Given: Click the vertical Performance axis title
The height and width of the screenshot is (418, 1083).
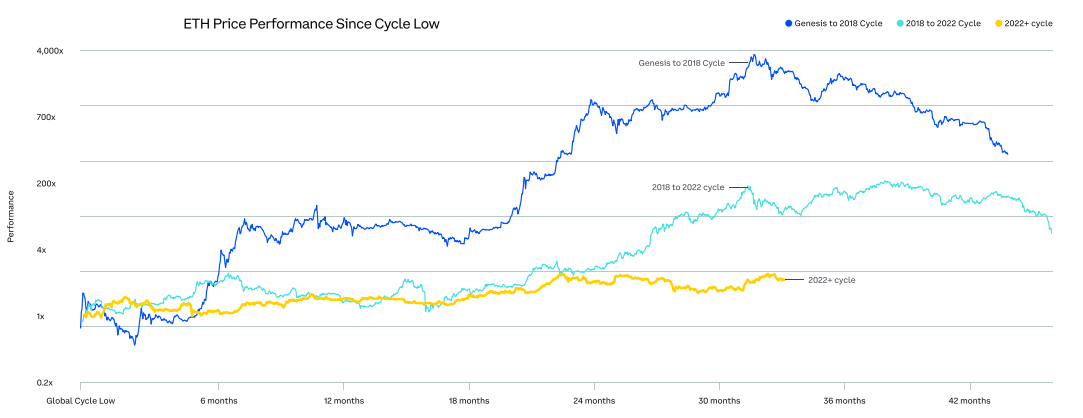Looking at the screenshot, I should click(x=11, y=217).
